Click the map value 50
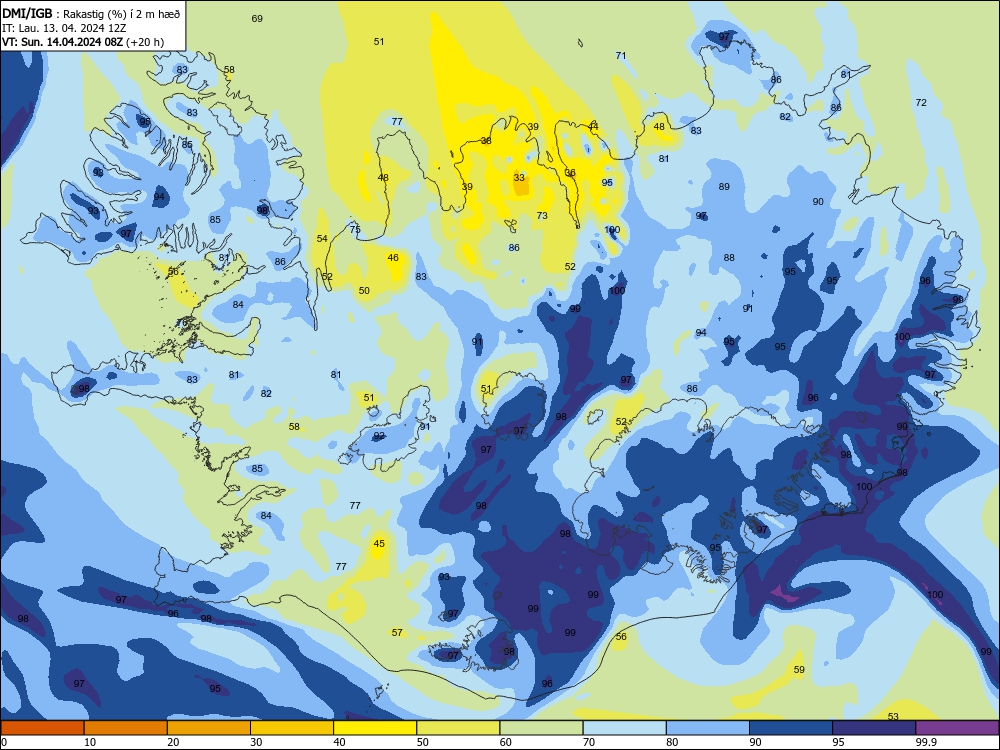Screen dimensions: 1000x750 click(364, 291)
